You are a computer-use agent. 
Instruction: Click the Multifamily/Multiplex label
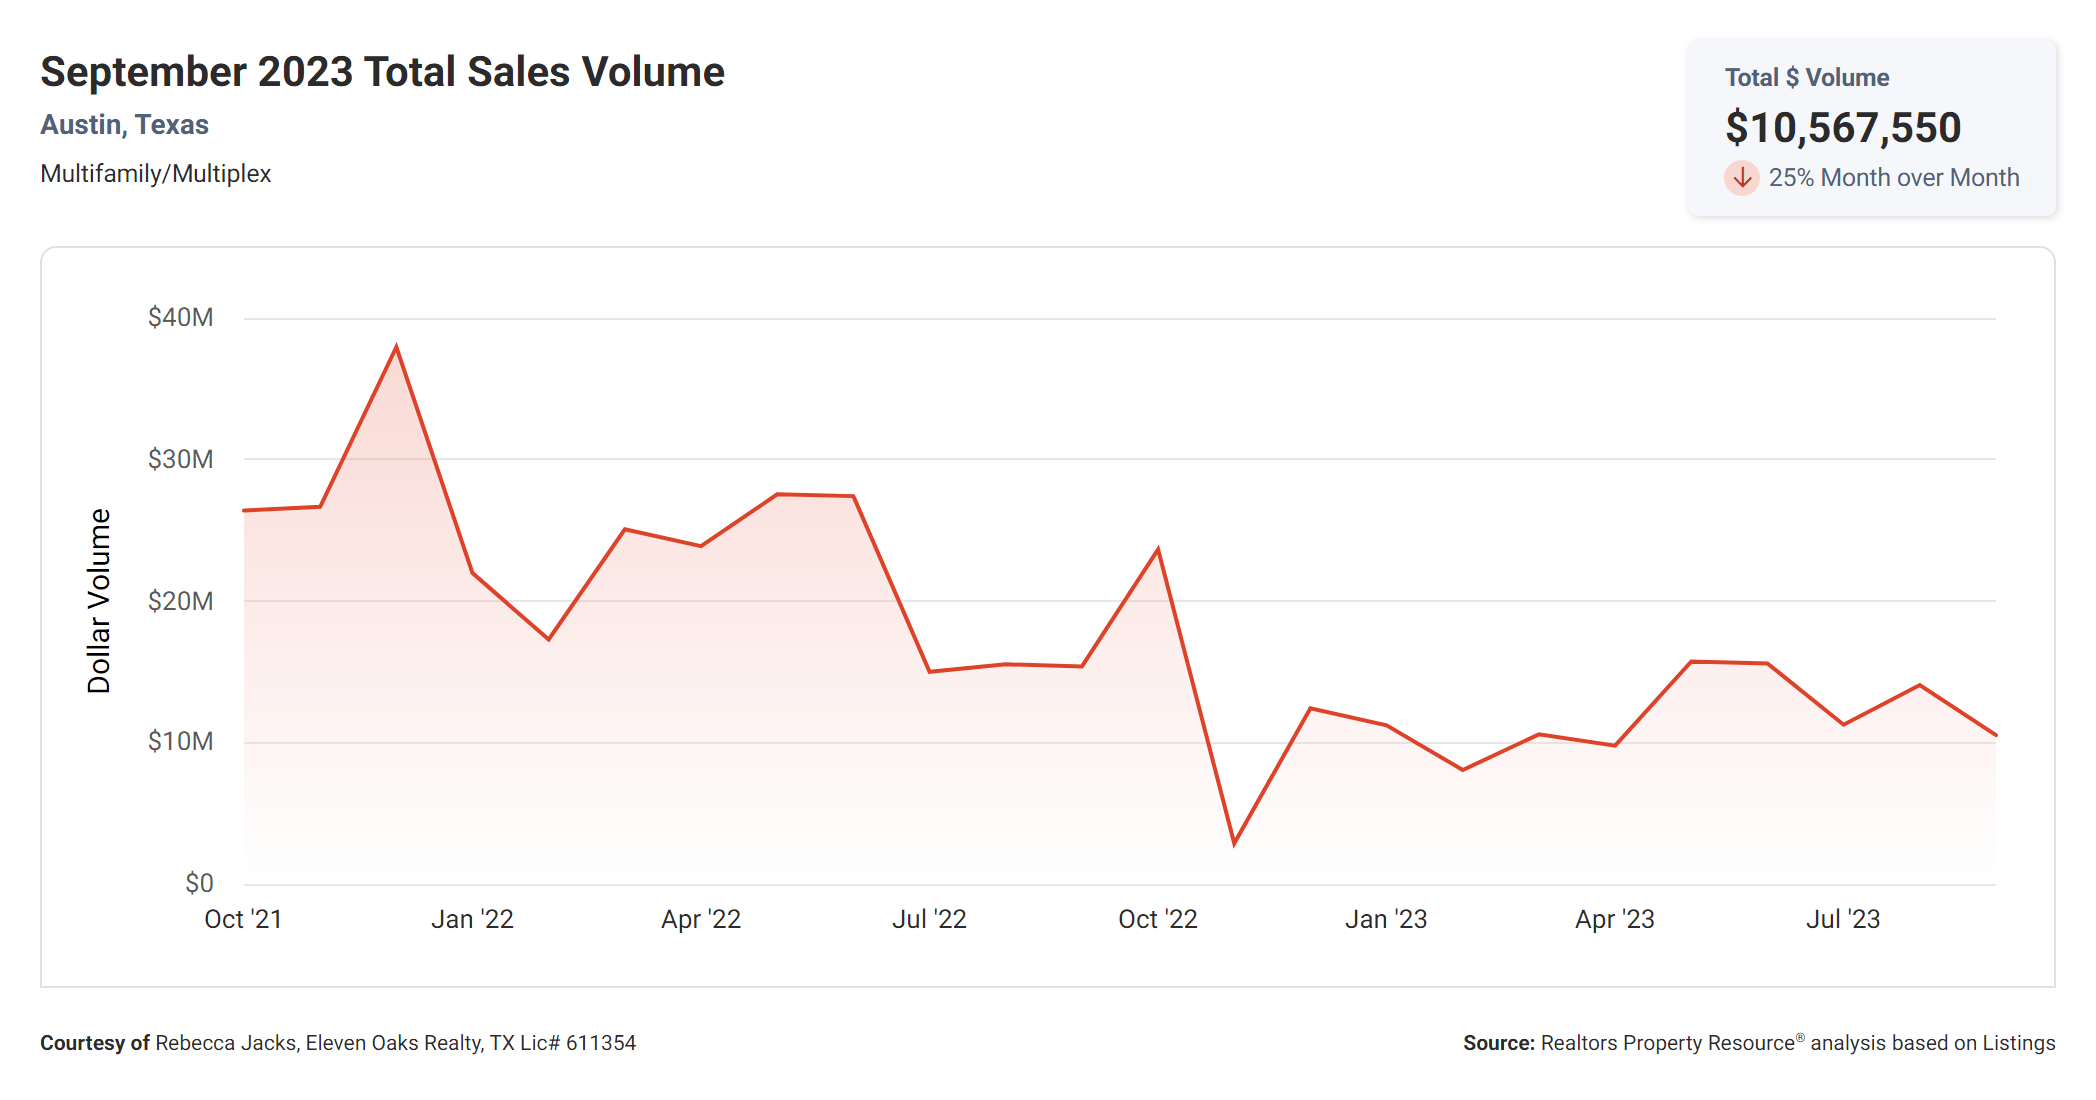click(x=155, y=174)
